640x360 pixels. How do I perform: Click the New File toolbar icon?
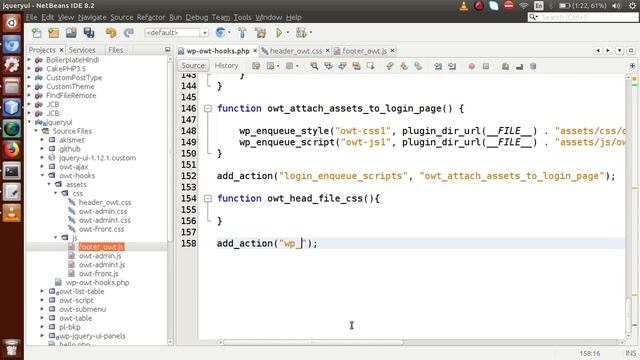tap(37, 33)
